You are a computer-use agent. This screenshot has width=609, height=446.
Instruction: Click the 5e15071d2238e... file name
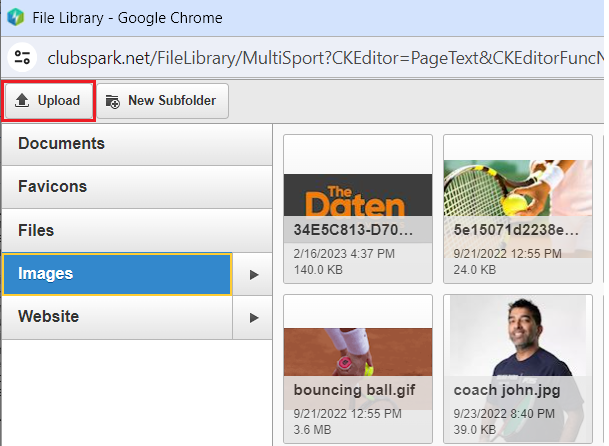point(514,227)
